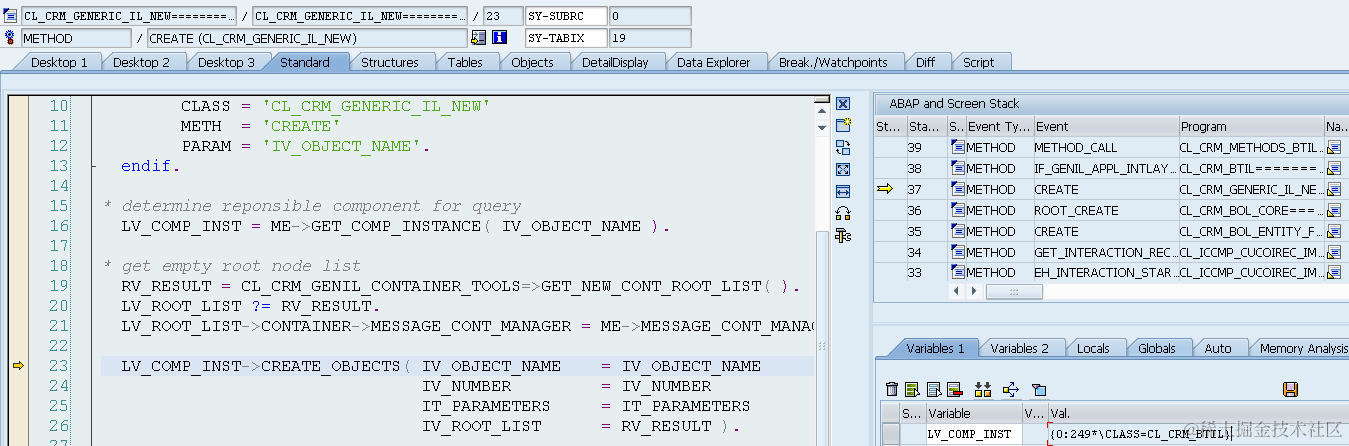Click the orange save diskette icon
Viewport: 1349px width, 446px height.
pos(1290,389)
